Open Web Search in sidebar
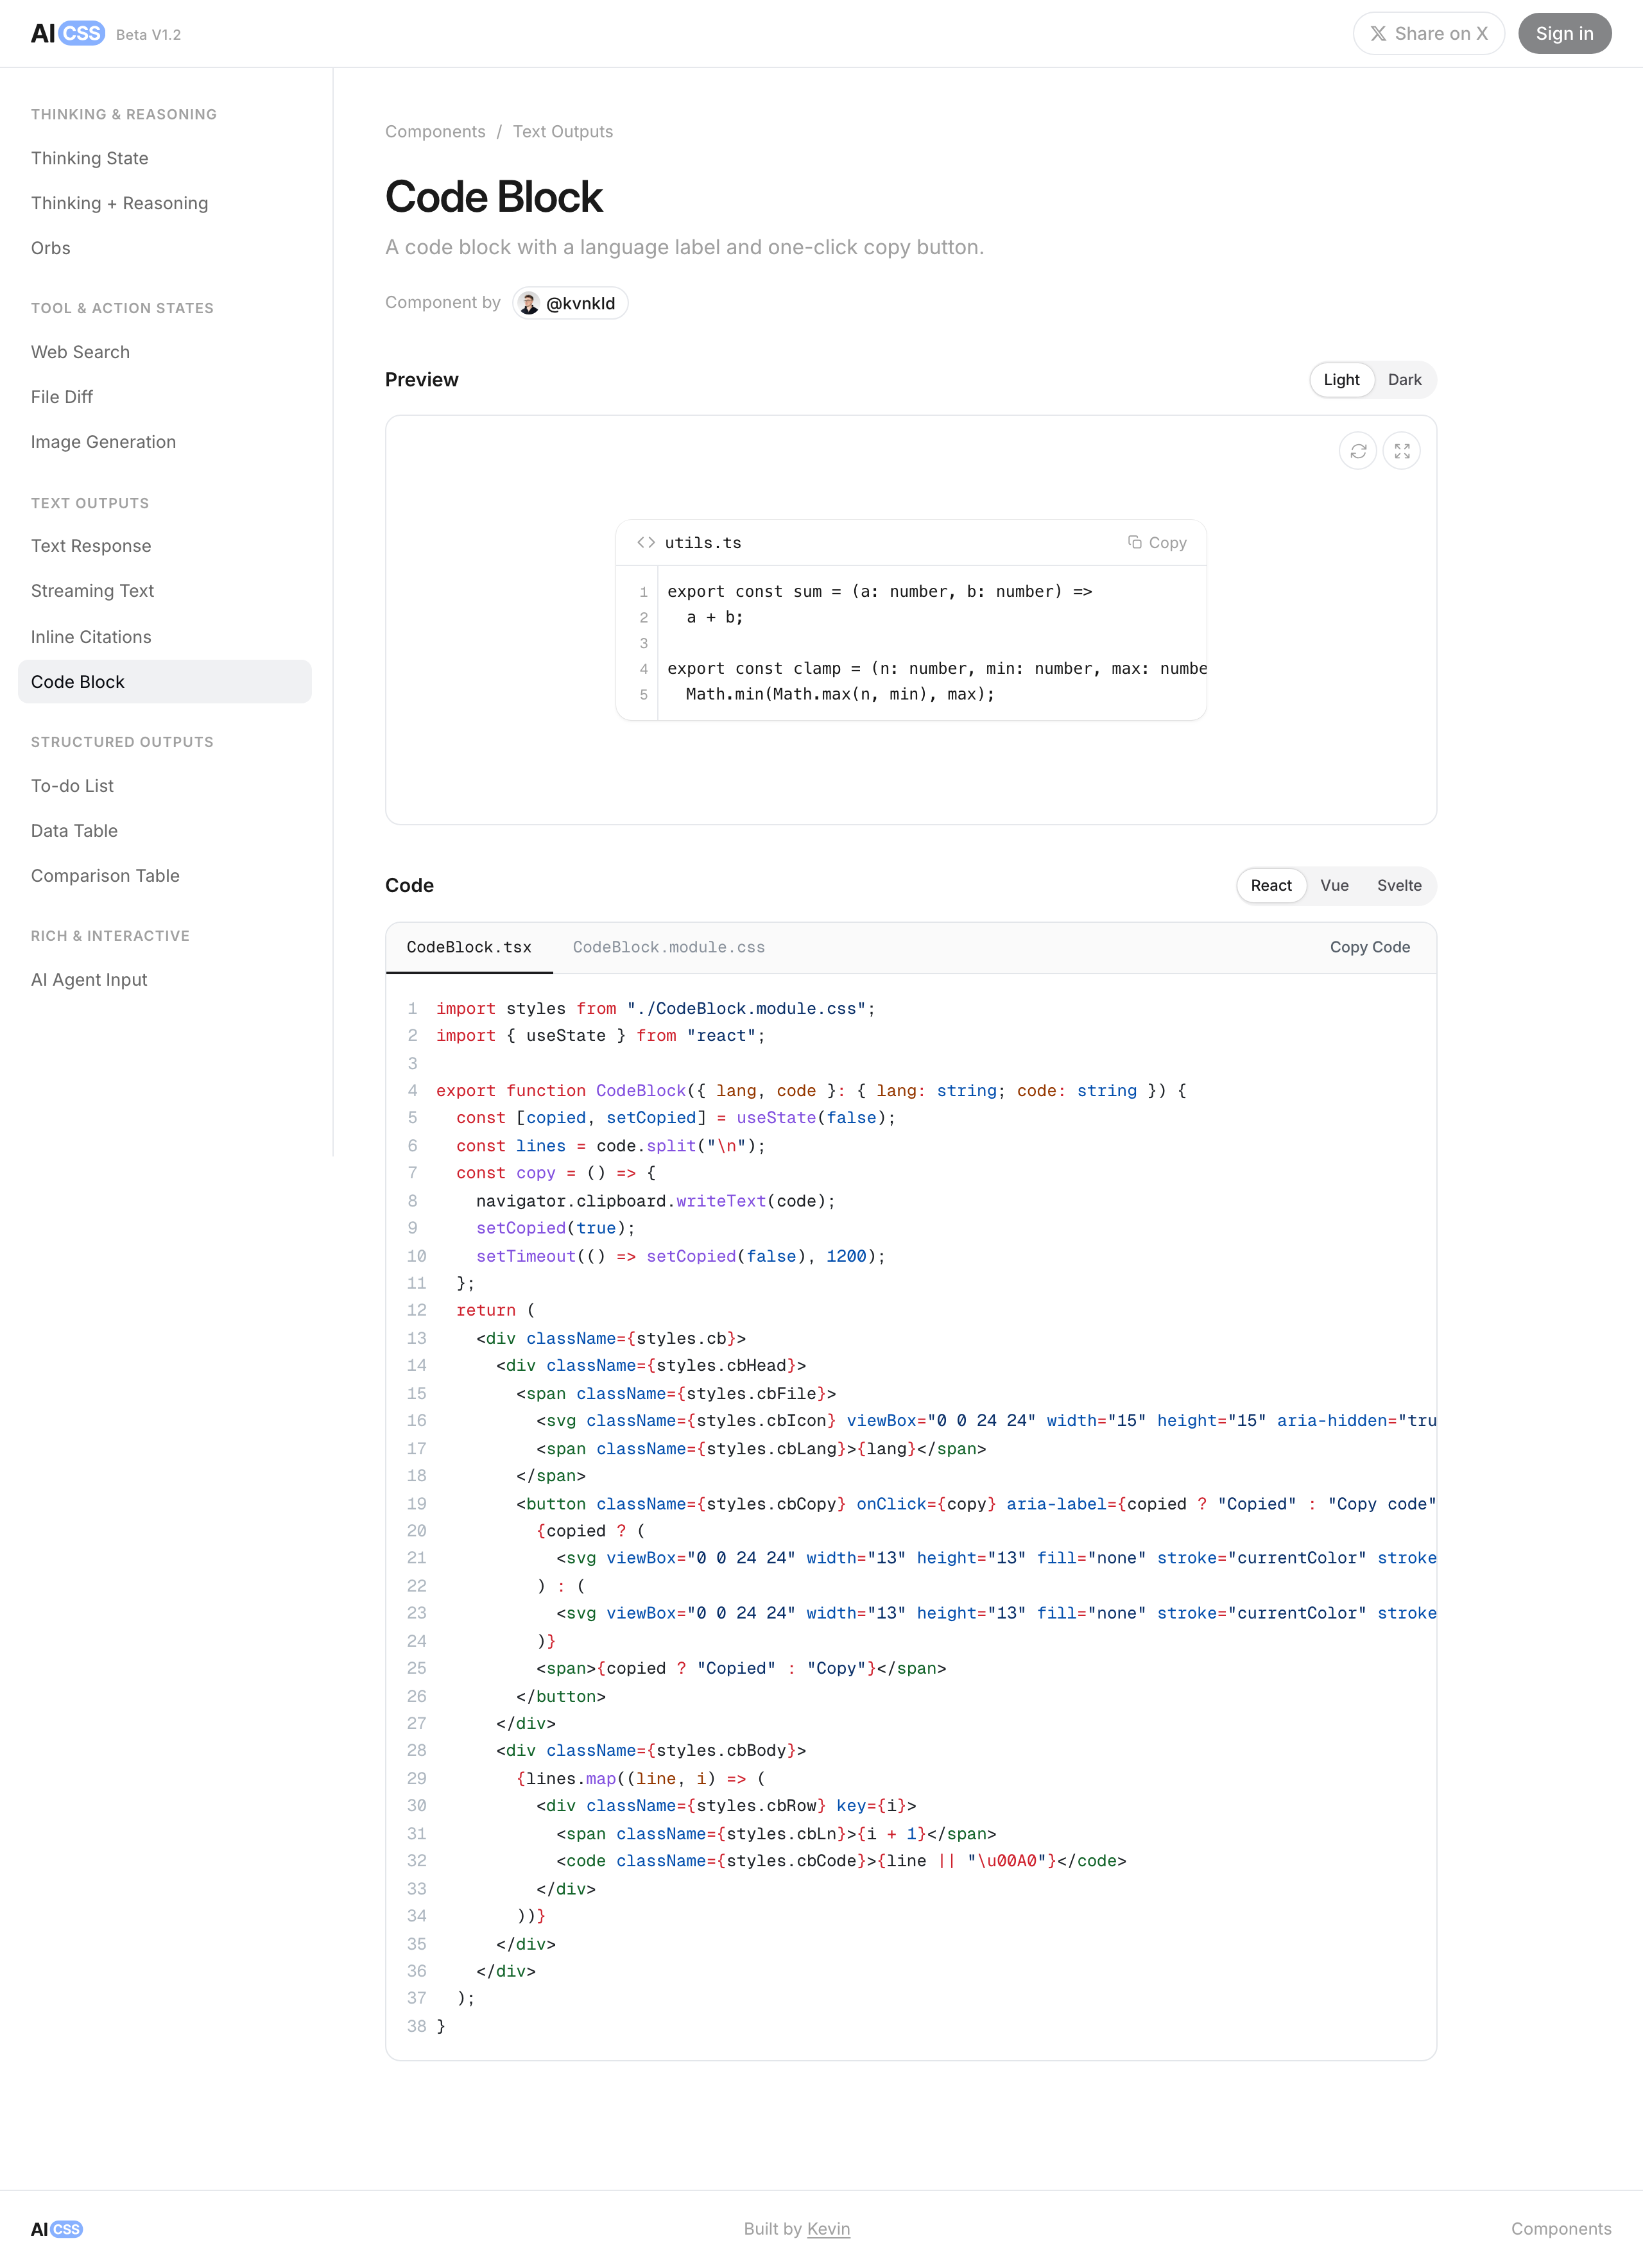1643x2268 pixels. (x=165, y=352)
